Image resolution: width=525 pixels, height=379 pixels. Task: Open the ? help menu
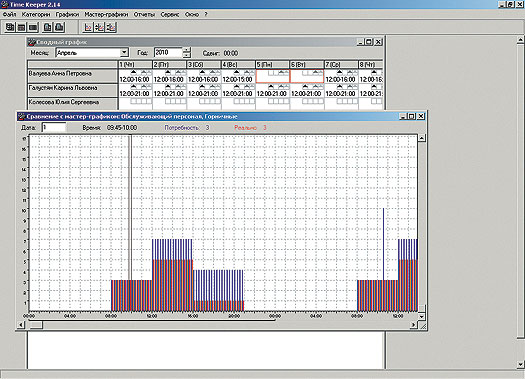[x=206, y=14]
